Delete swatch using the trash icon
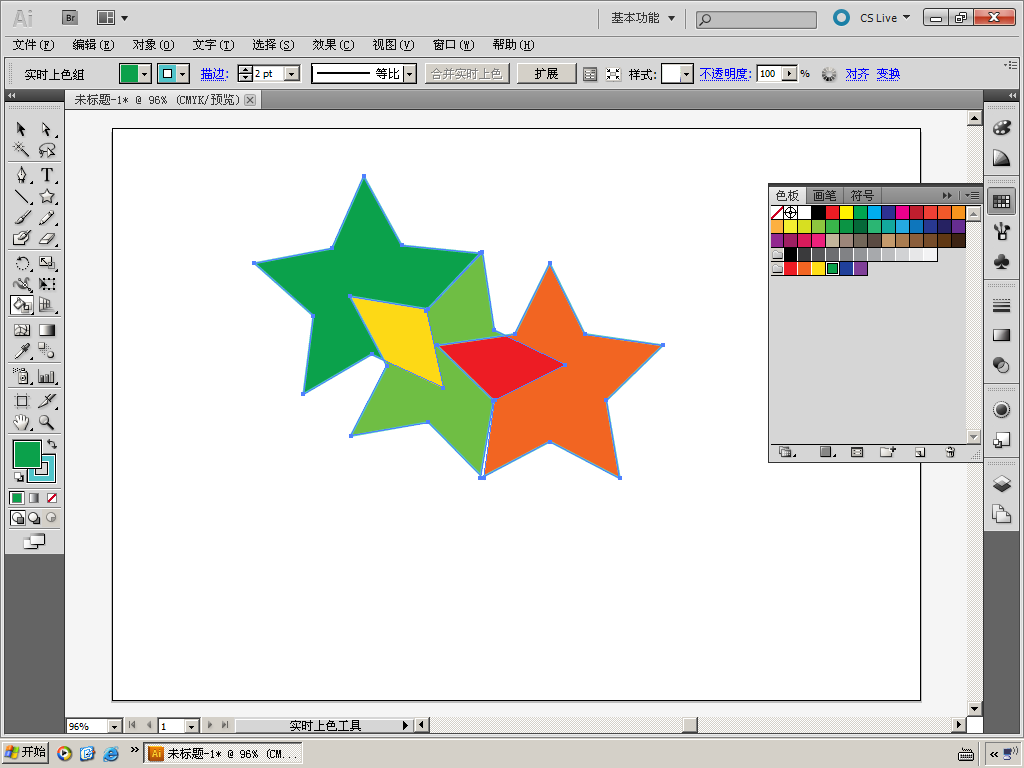1024x768 pixels. [x=950, y=453]
